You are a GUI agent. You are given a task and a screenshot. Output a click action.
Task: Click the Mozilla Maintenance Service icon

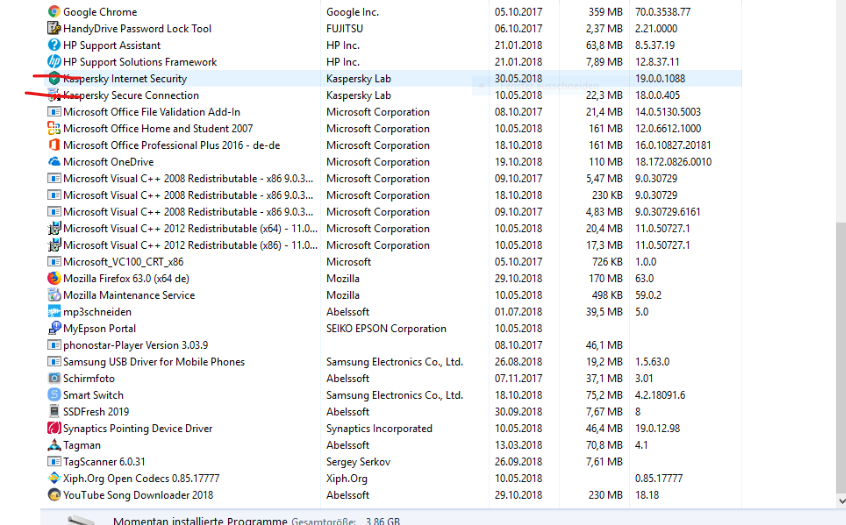click(x=54, y=295)
